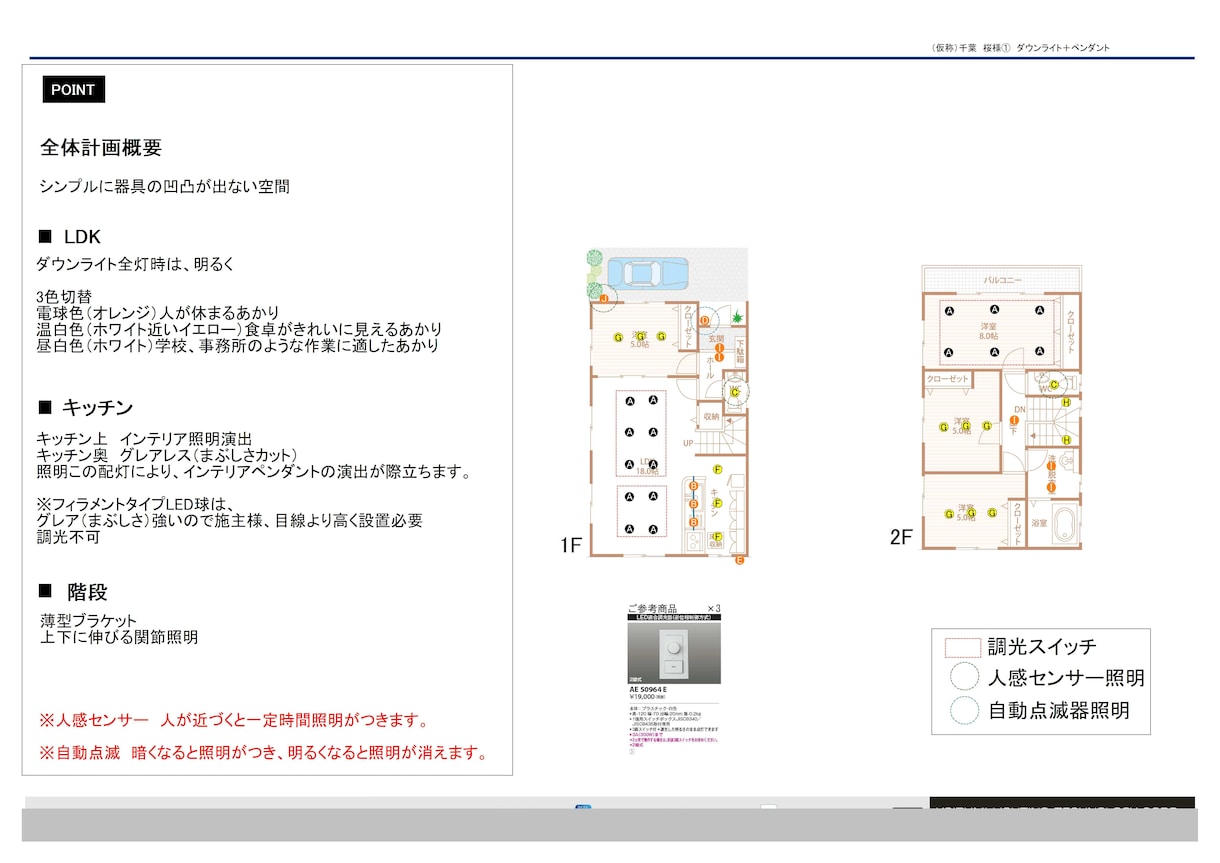The width and height of the screenshot is (1220, 863).
Task: Click the header title (仮称)千葉 桜様① ダウンライト+ペンダント
Action: click(1020, 47)
